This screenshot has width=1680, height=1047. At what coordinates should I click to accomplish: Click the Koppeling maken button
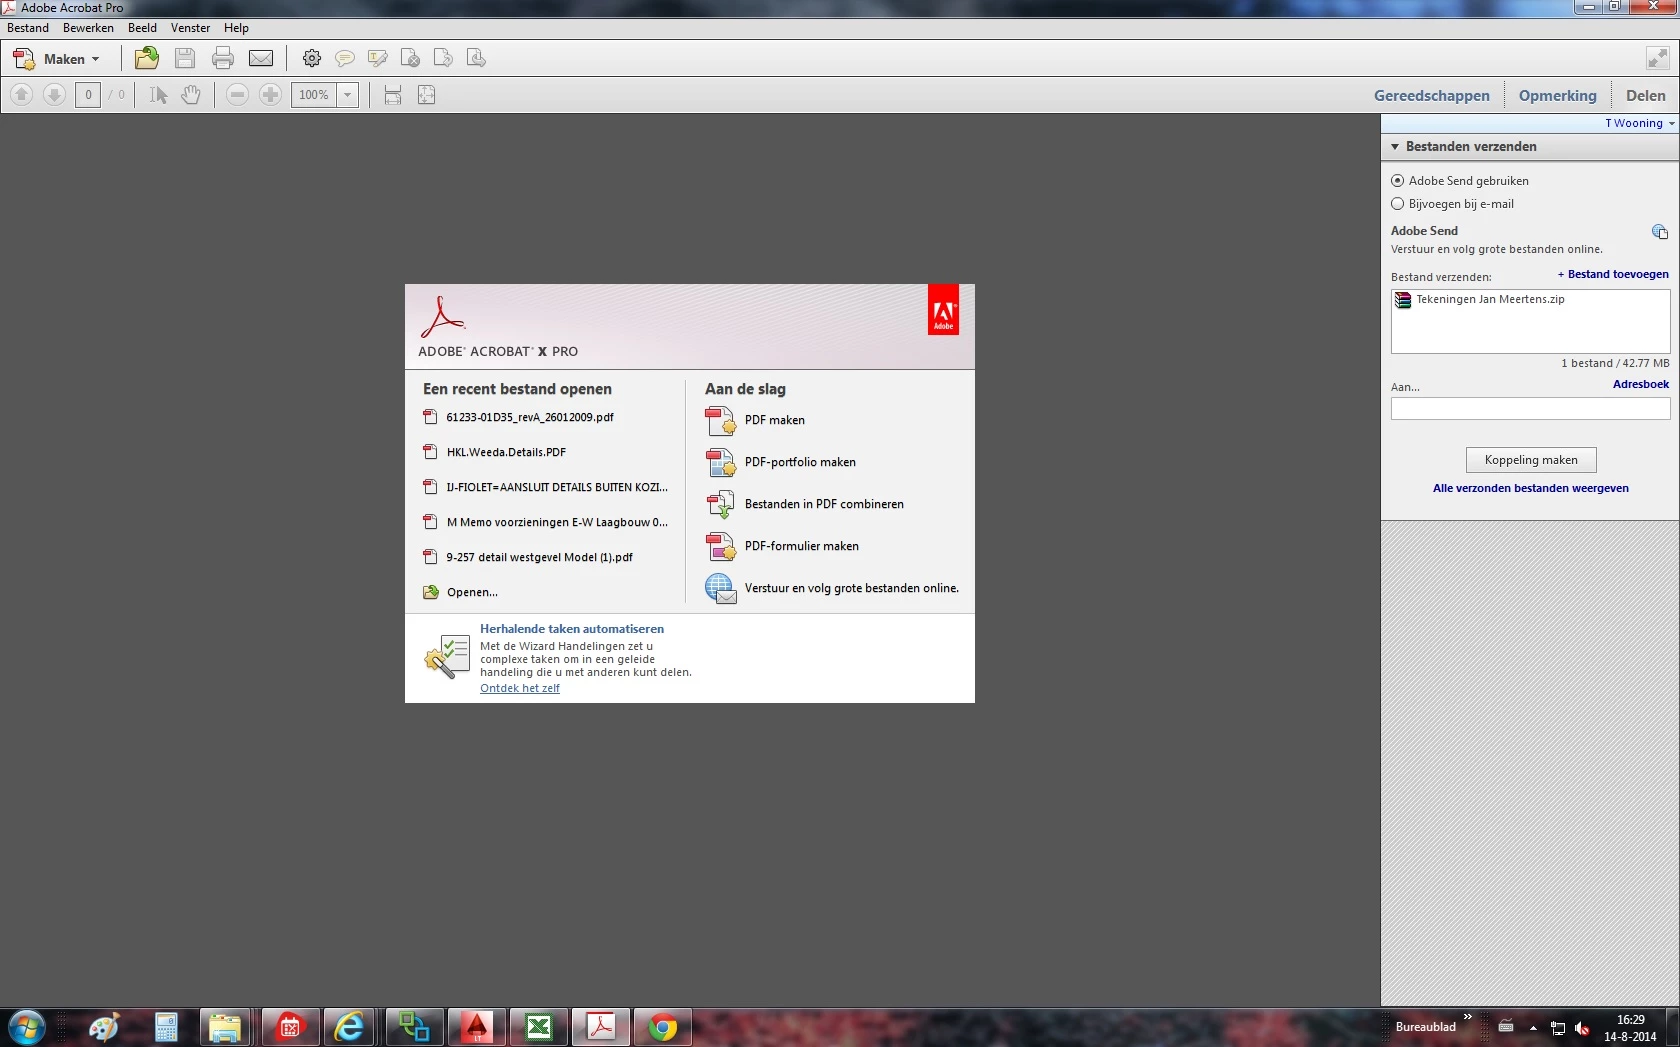[1531, 460]
